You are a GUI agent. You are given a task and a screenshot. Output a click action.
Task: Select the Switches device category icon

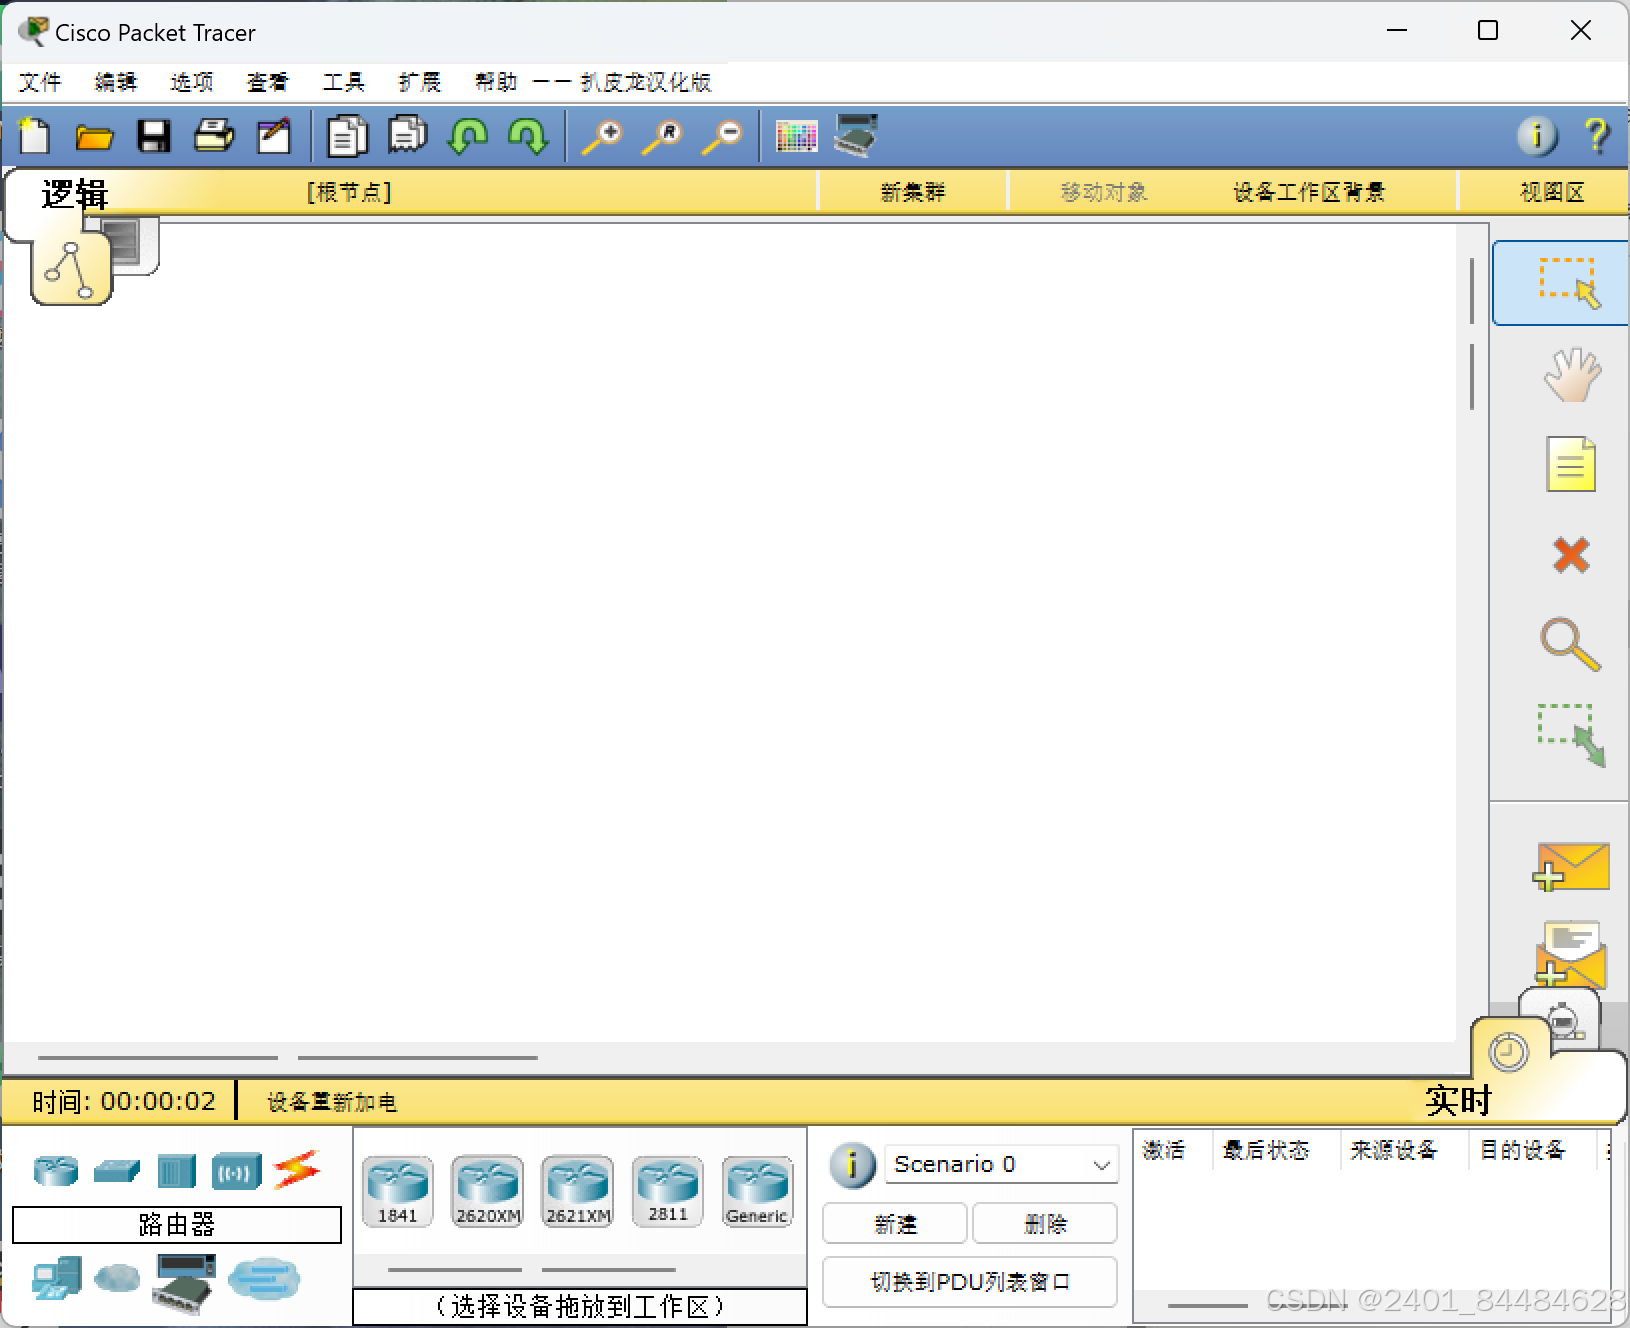tap(117, 1170)
